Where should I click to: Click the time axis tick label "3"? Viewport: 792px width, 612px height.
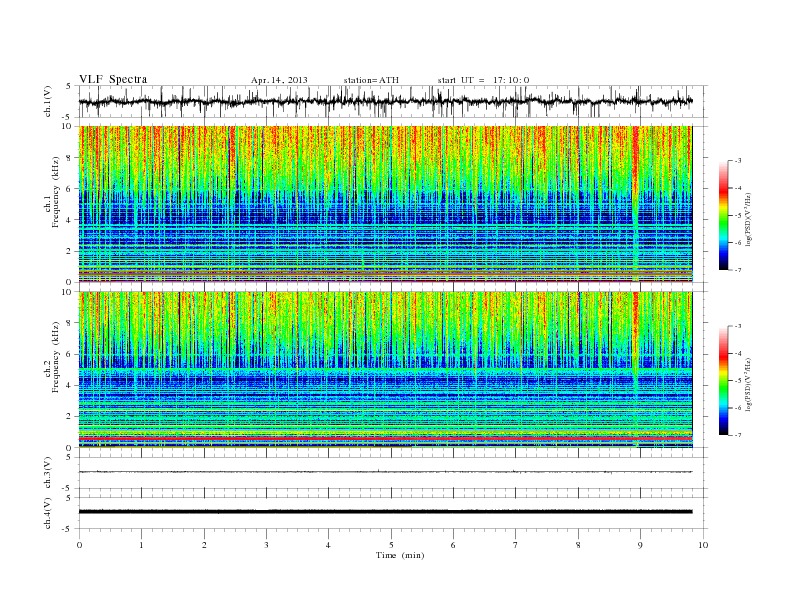(266, 545)
